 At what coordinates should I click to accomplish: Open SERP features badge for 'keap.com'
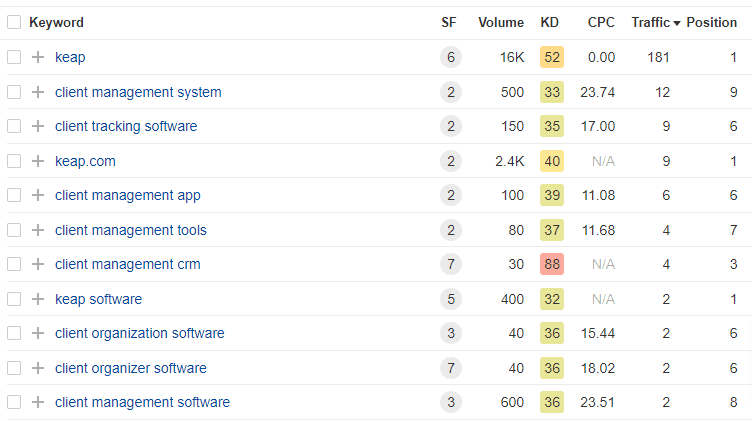click(451, 161)
